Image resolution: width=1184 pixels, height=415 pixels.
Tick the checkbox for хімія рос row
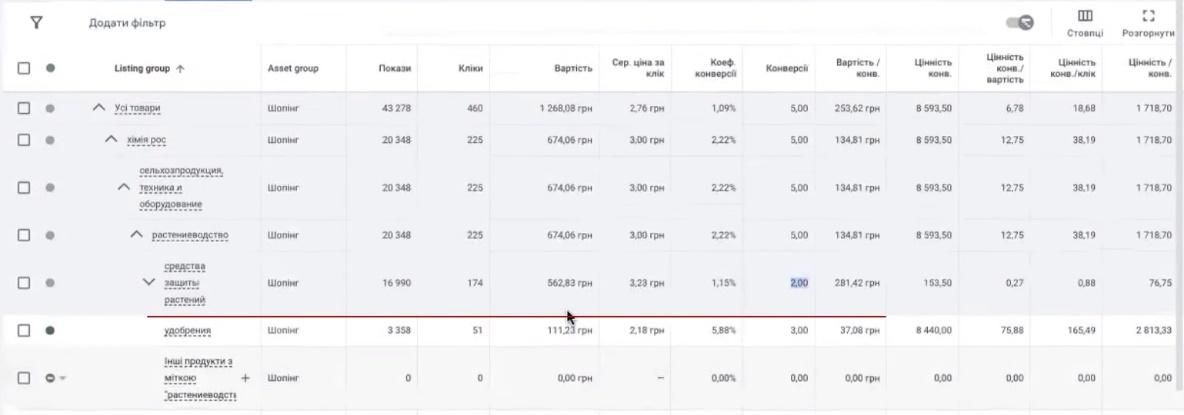point(25,140)
